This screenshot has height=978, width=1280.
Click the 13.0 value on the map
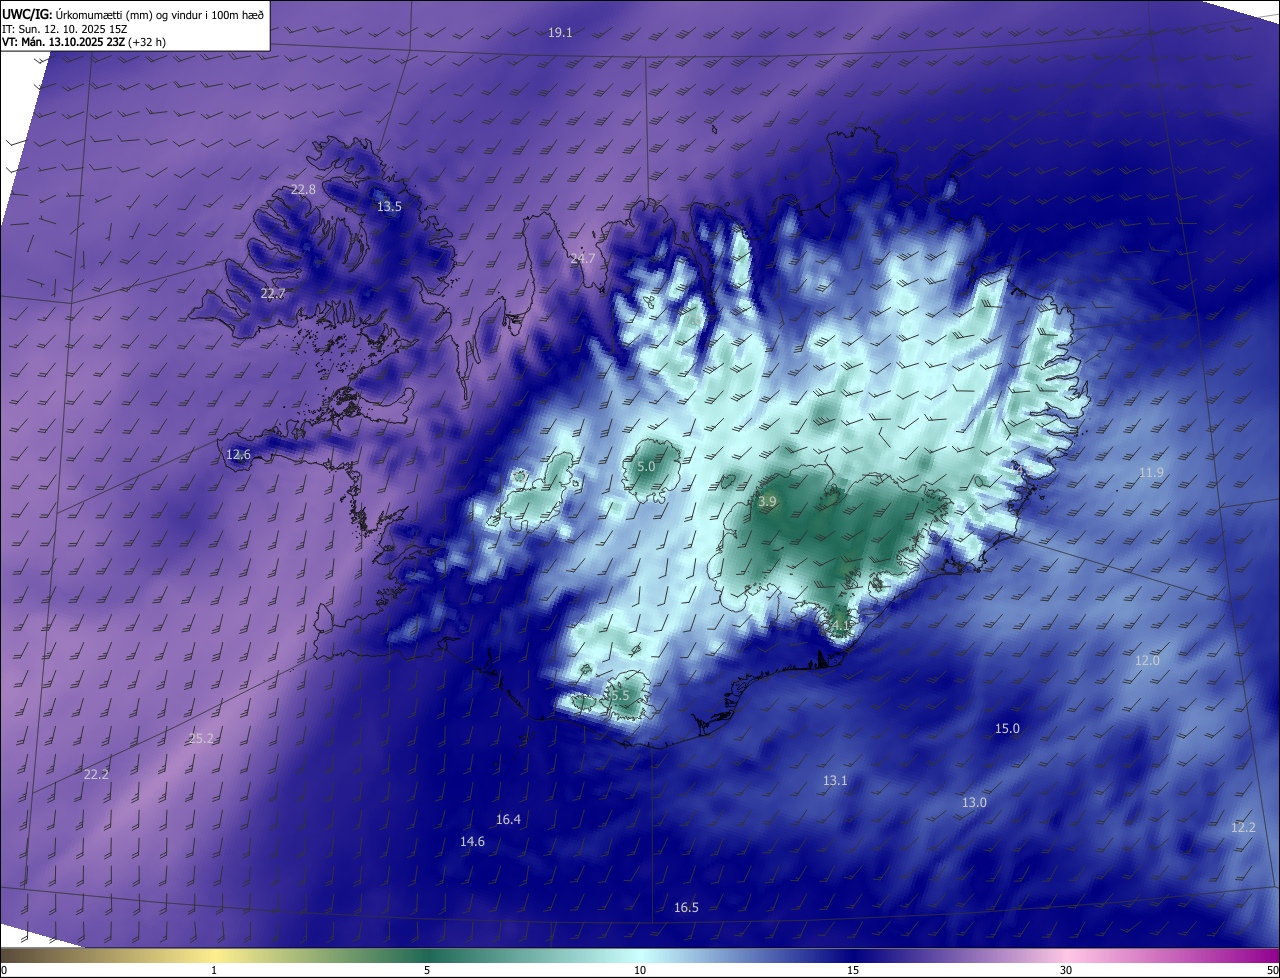(974, 803)
